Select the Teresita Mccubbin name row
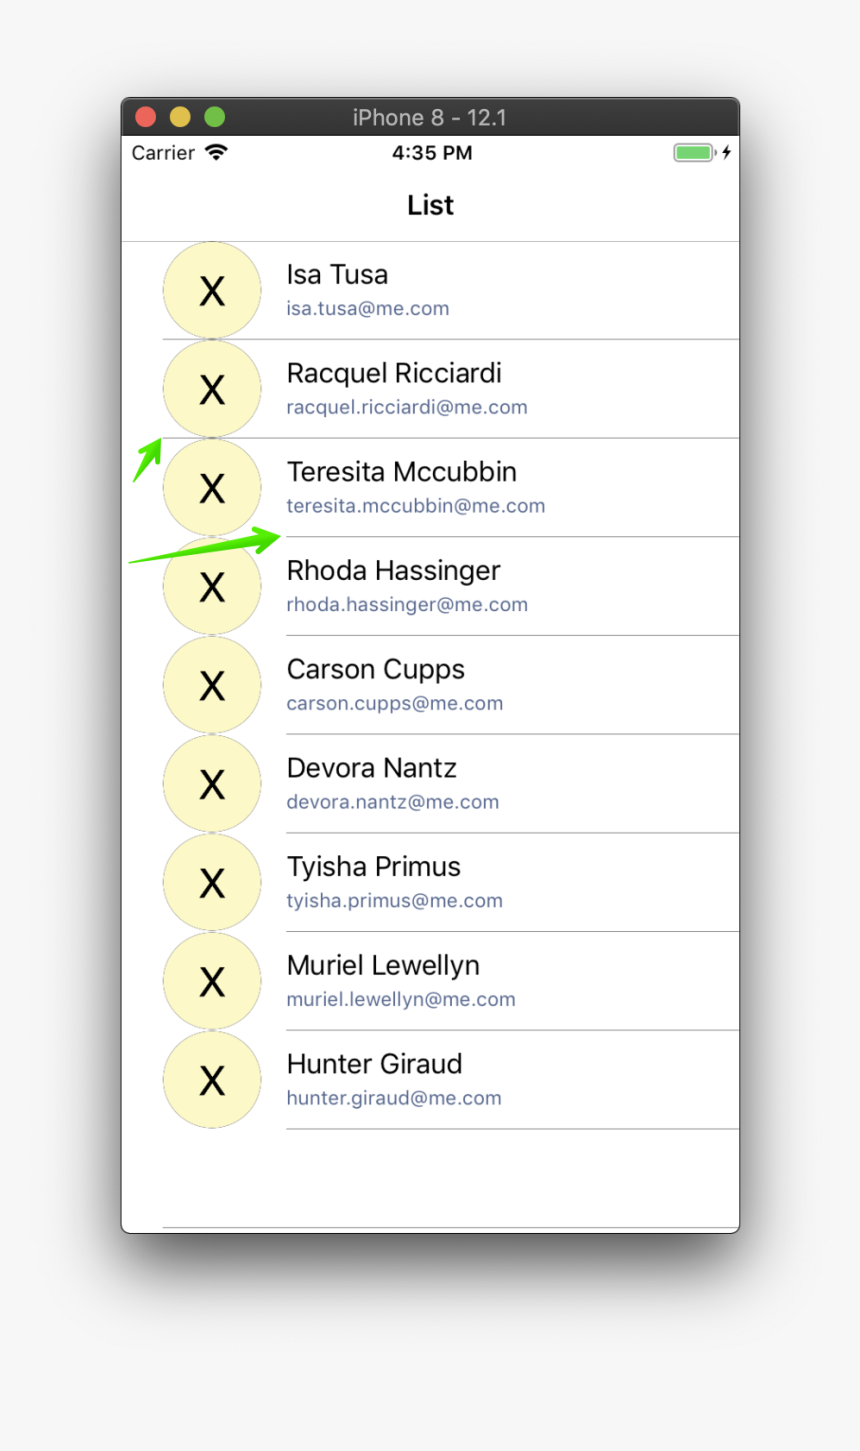 pyautogui.click(x=401, y=472)
